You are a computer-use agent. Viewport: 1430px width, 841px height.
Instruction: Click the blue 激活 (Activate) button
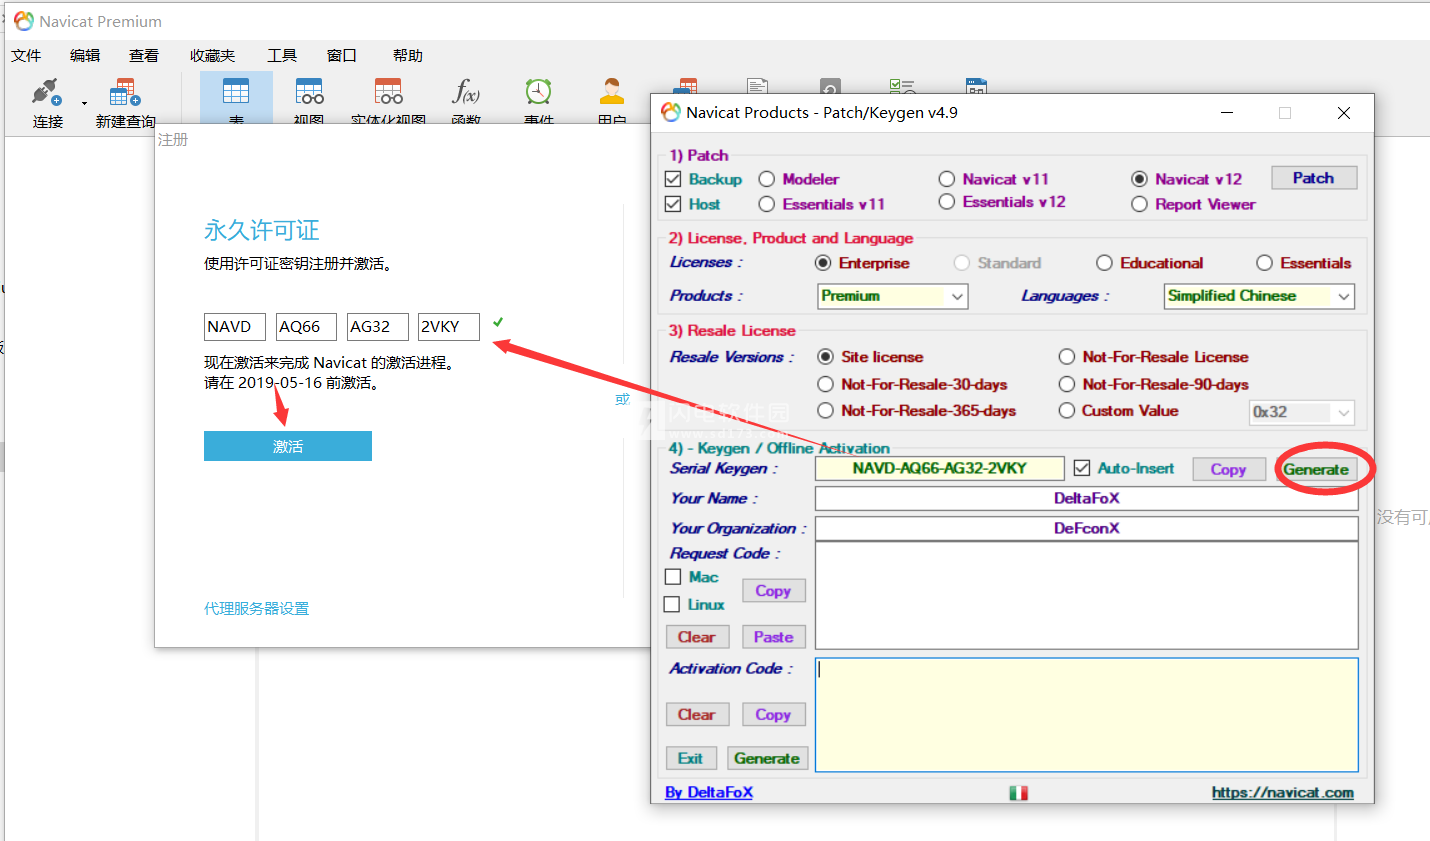[288, 446]
